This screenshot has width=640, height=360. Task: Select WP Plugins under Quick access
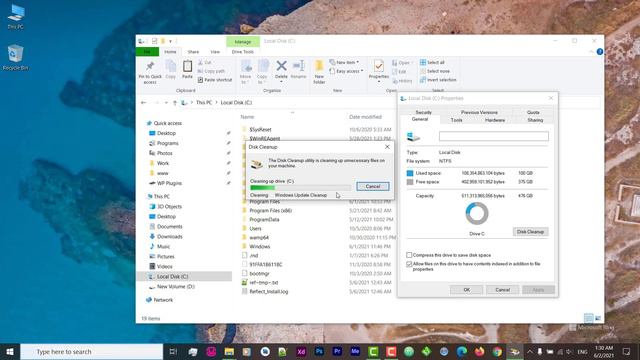[169, 183]
